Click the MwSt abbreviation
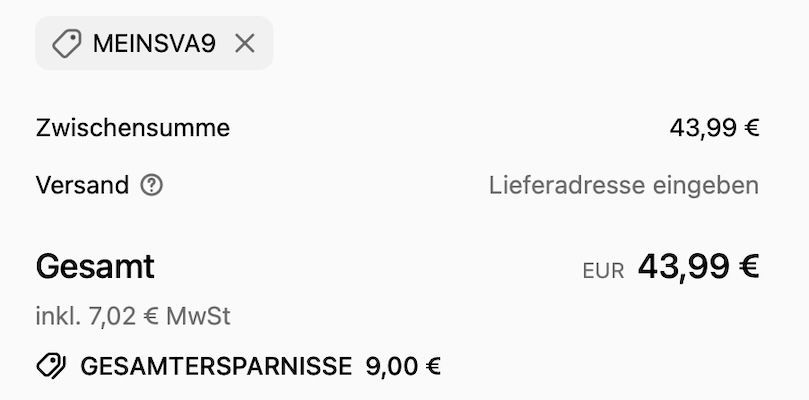Screen dimensions: 809x400 click(198, 317)
